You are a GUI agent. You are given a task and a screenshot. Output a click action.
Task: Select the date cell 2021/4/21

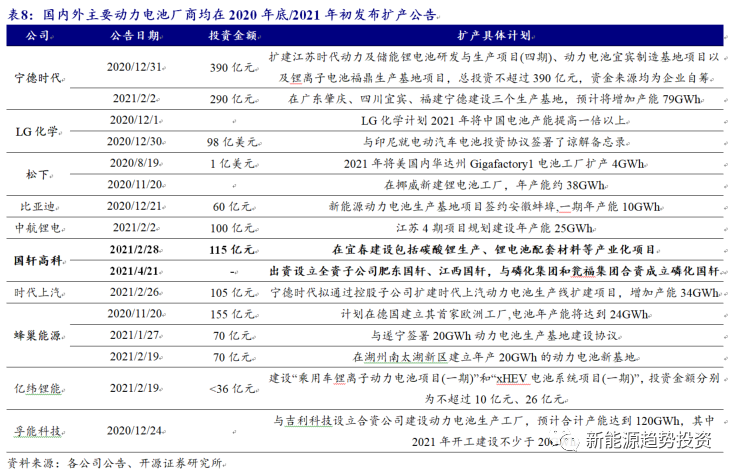135,271
